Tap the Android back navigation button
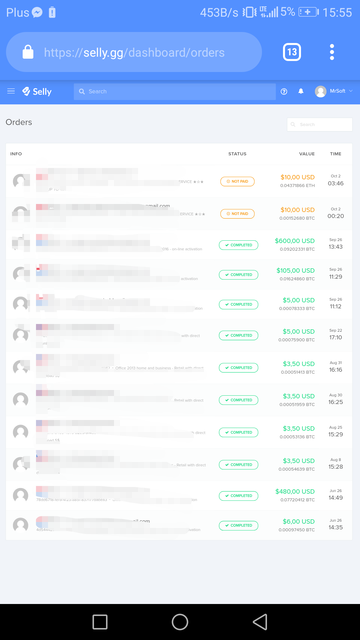This screenshot has height=640, width=360. tap(260, 622)
